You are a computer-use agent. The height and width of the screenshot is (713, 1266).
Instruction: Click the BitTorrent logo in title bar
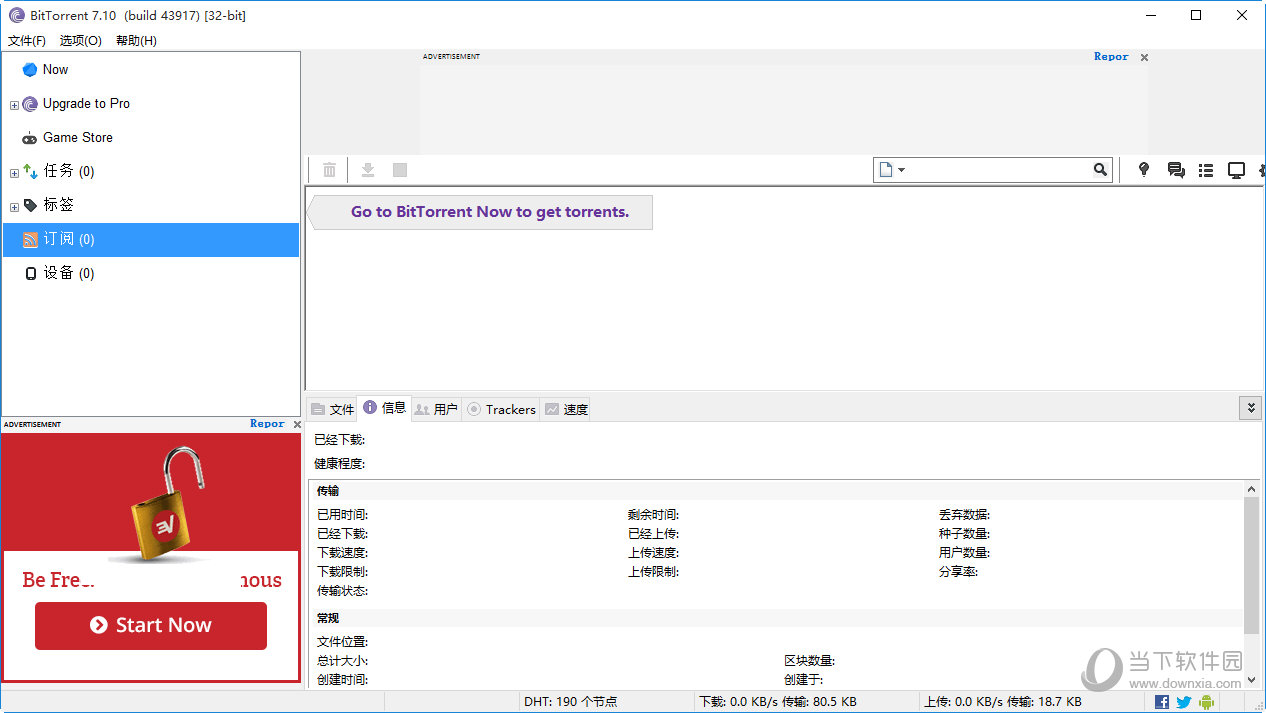[16, 15]
